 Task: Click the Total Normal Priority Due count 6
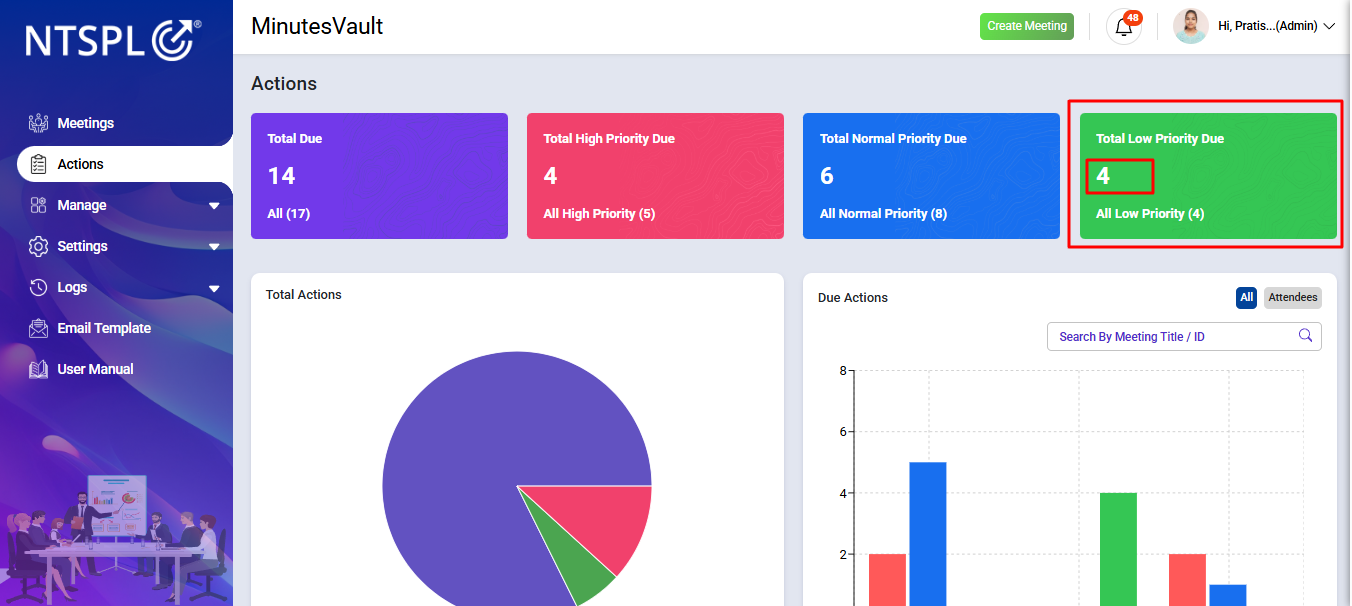(x=827, y=176)
